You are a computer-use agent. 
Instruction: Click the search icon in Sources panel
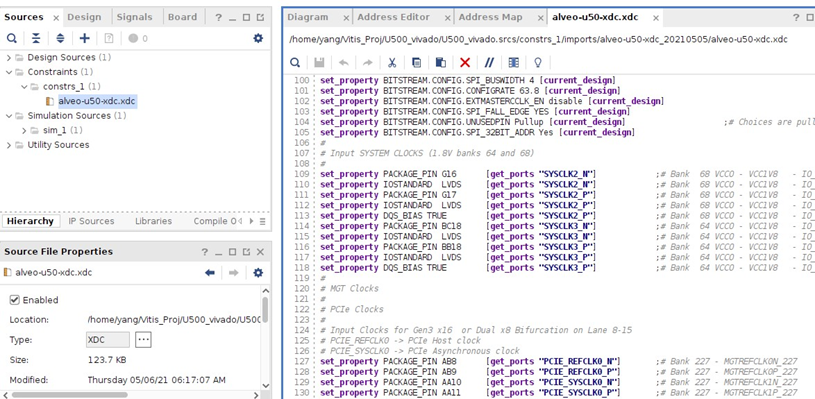11,38
